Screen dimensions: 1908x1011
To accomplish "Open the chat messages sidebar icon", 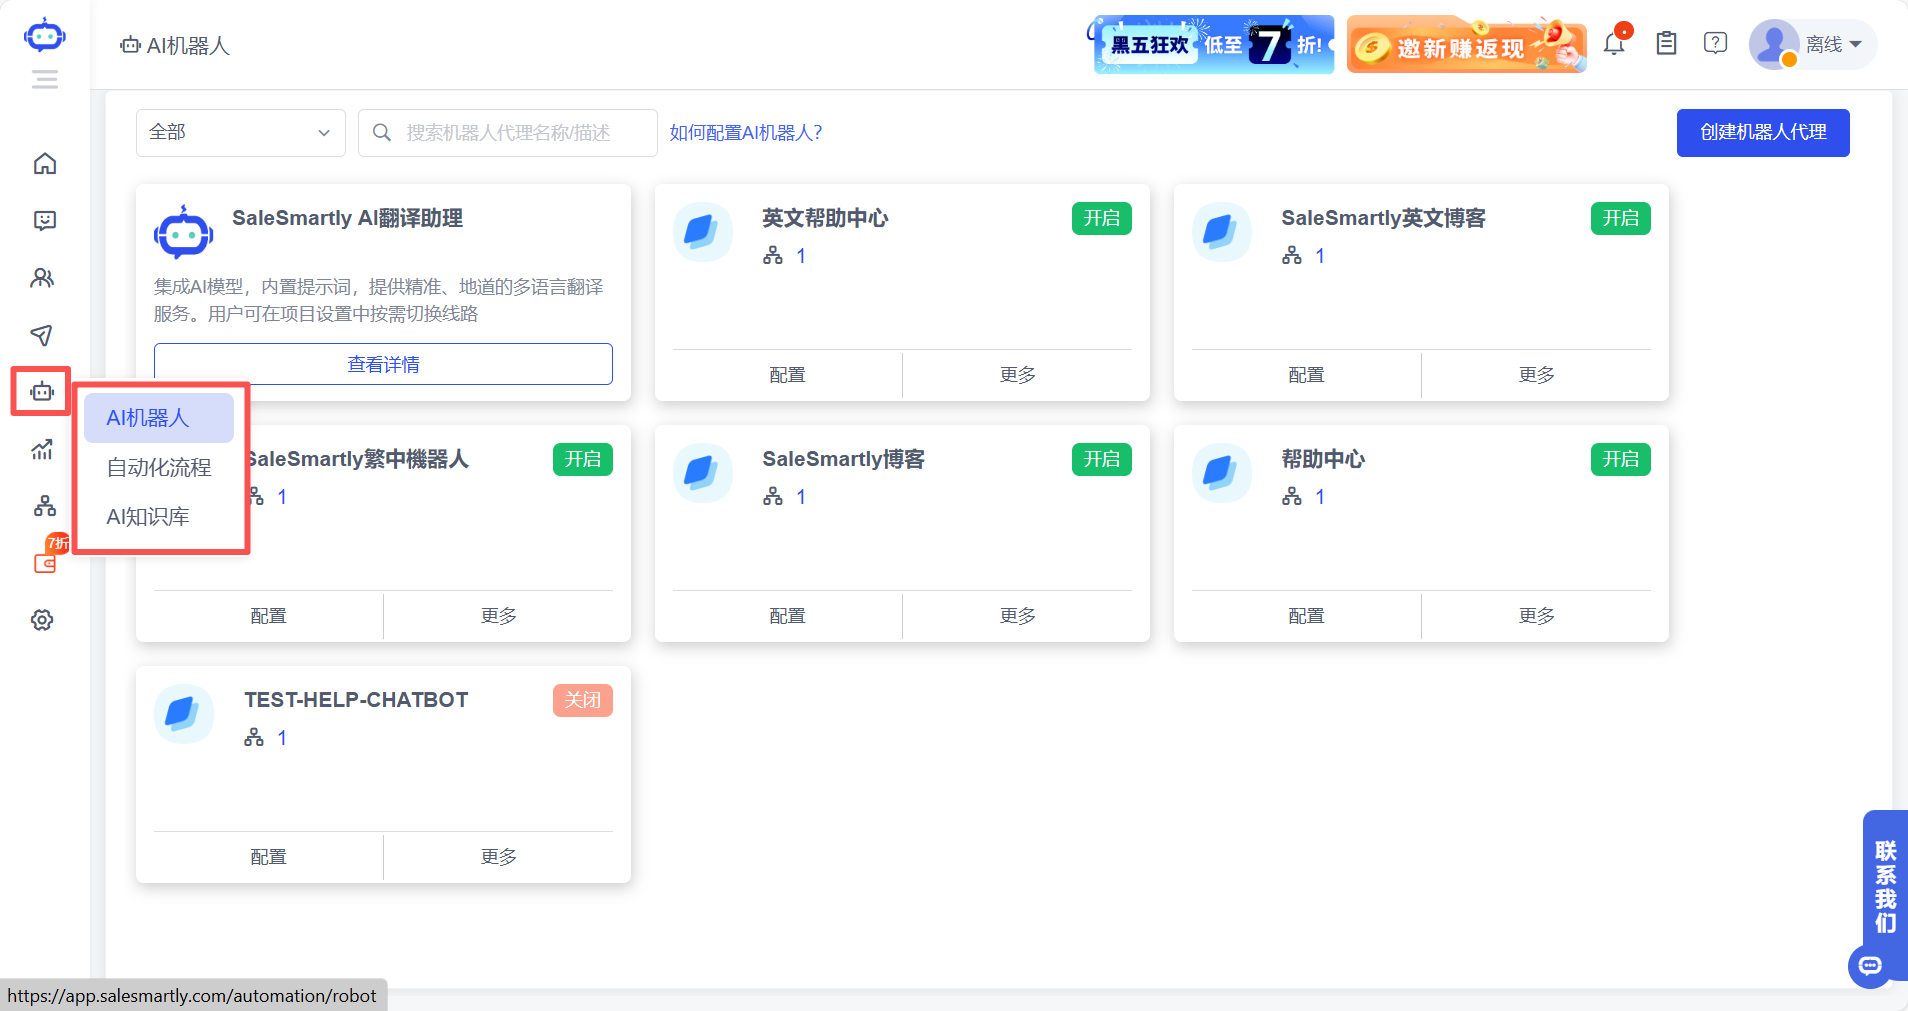I will pyautogui.click(x=44, y=221).
